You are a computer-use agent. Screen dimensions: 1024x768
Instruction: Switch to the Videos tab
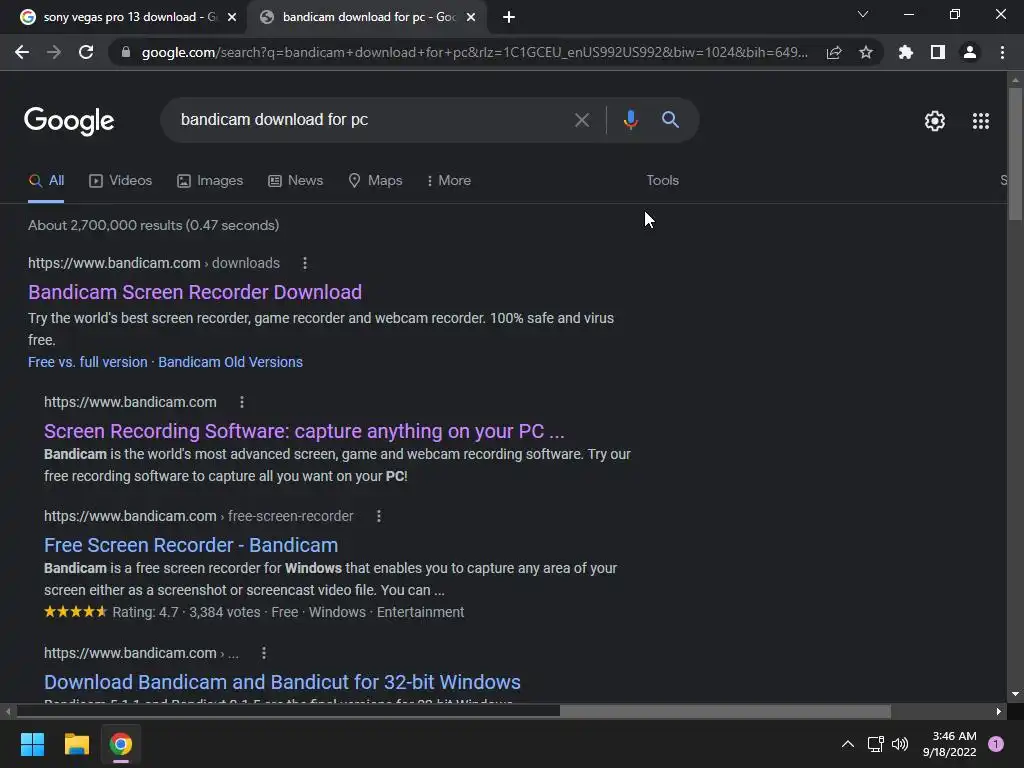click(x=121, y=181)
